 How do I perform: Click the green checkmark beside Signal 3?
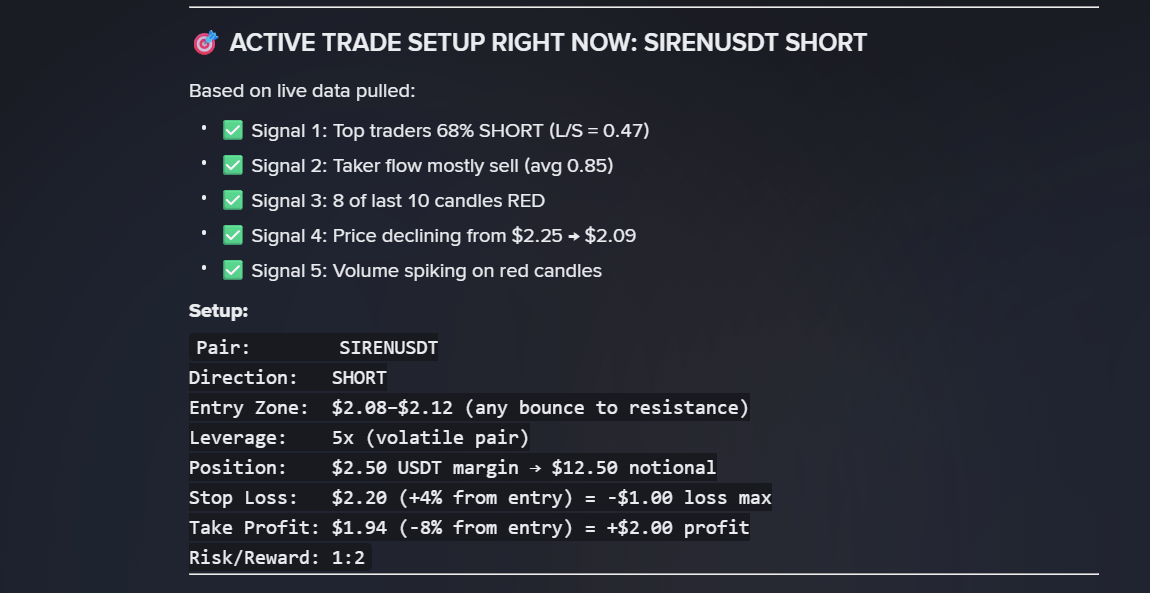[233, 200]
